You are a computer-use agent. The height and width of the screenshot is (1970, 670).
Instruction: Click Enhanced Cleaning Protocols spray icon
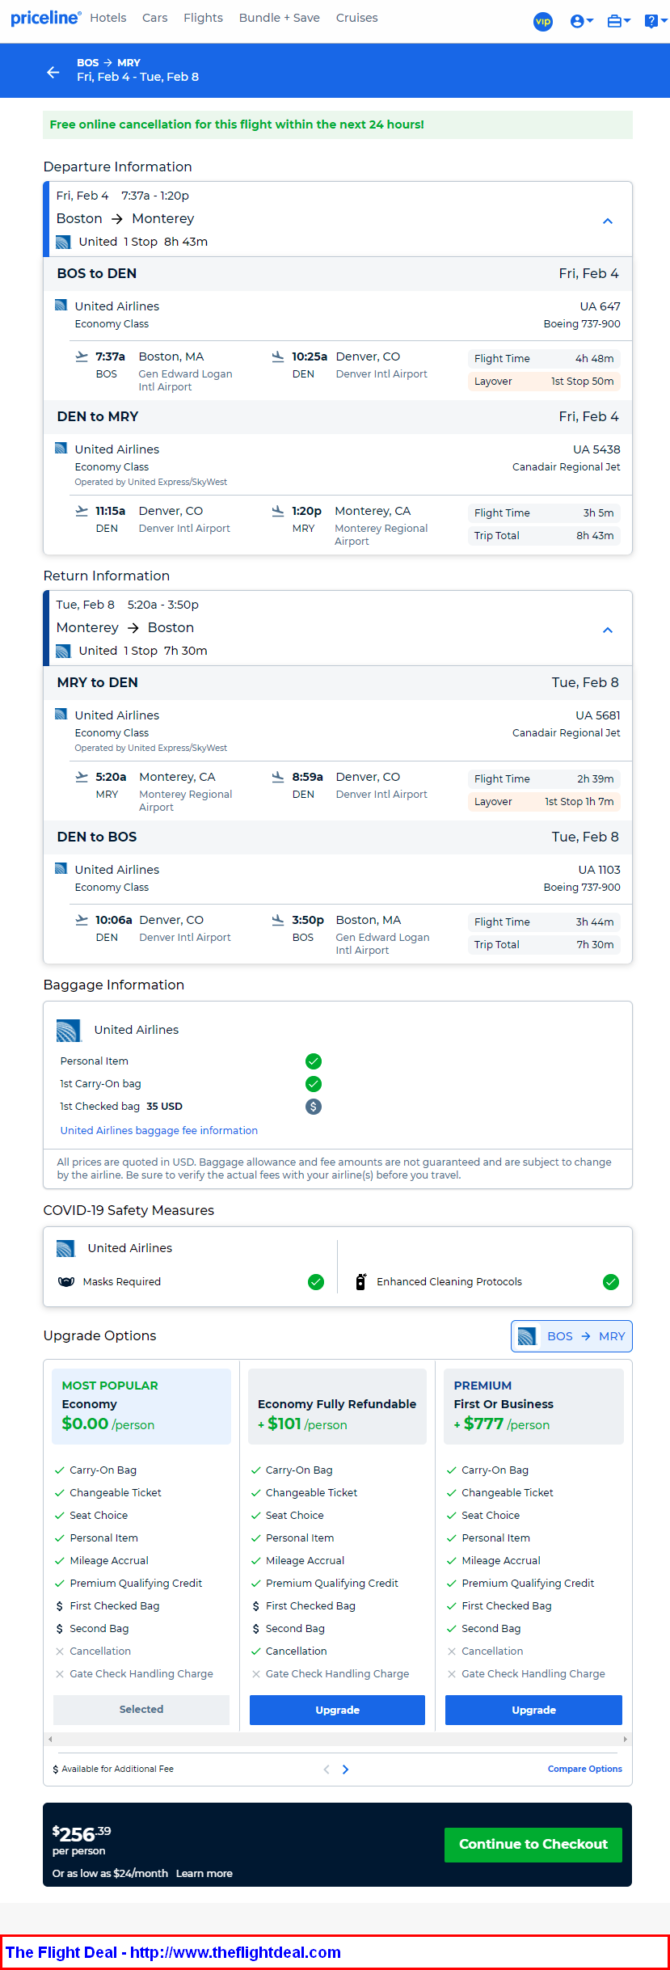coord(361,1282)
